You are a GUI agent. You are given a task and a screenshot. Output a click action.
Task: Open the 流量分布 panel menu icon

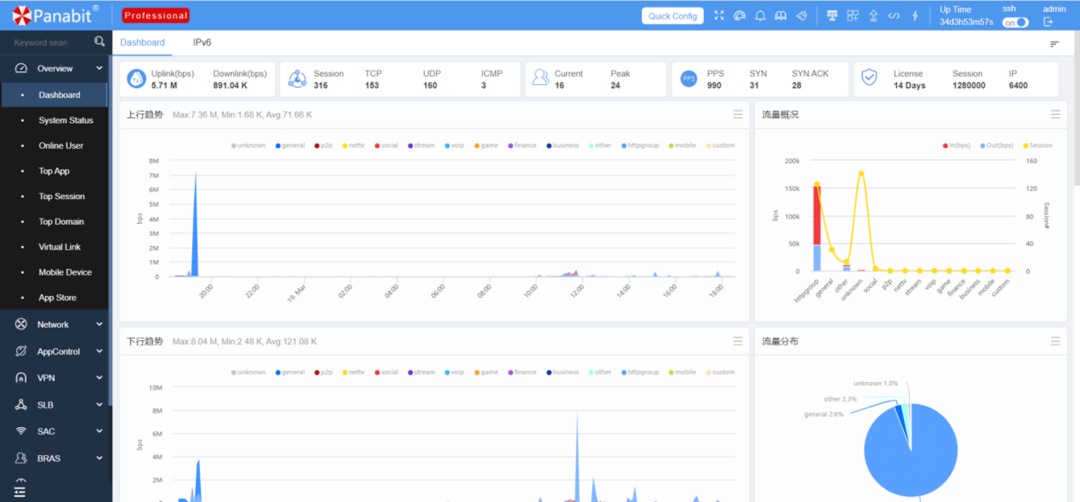[x=1055, y=341]
